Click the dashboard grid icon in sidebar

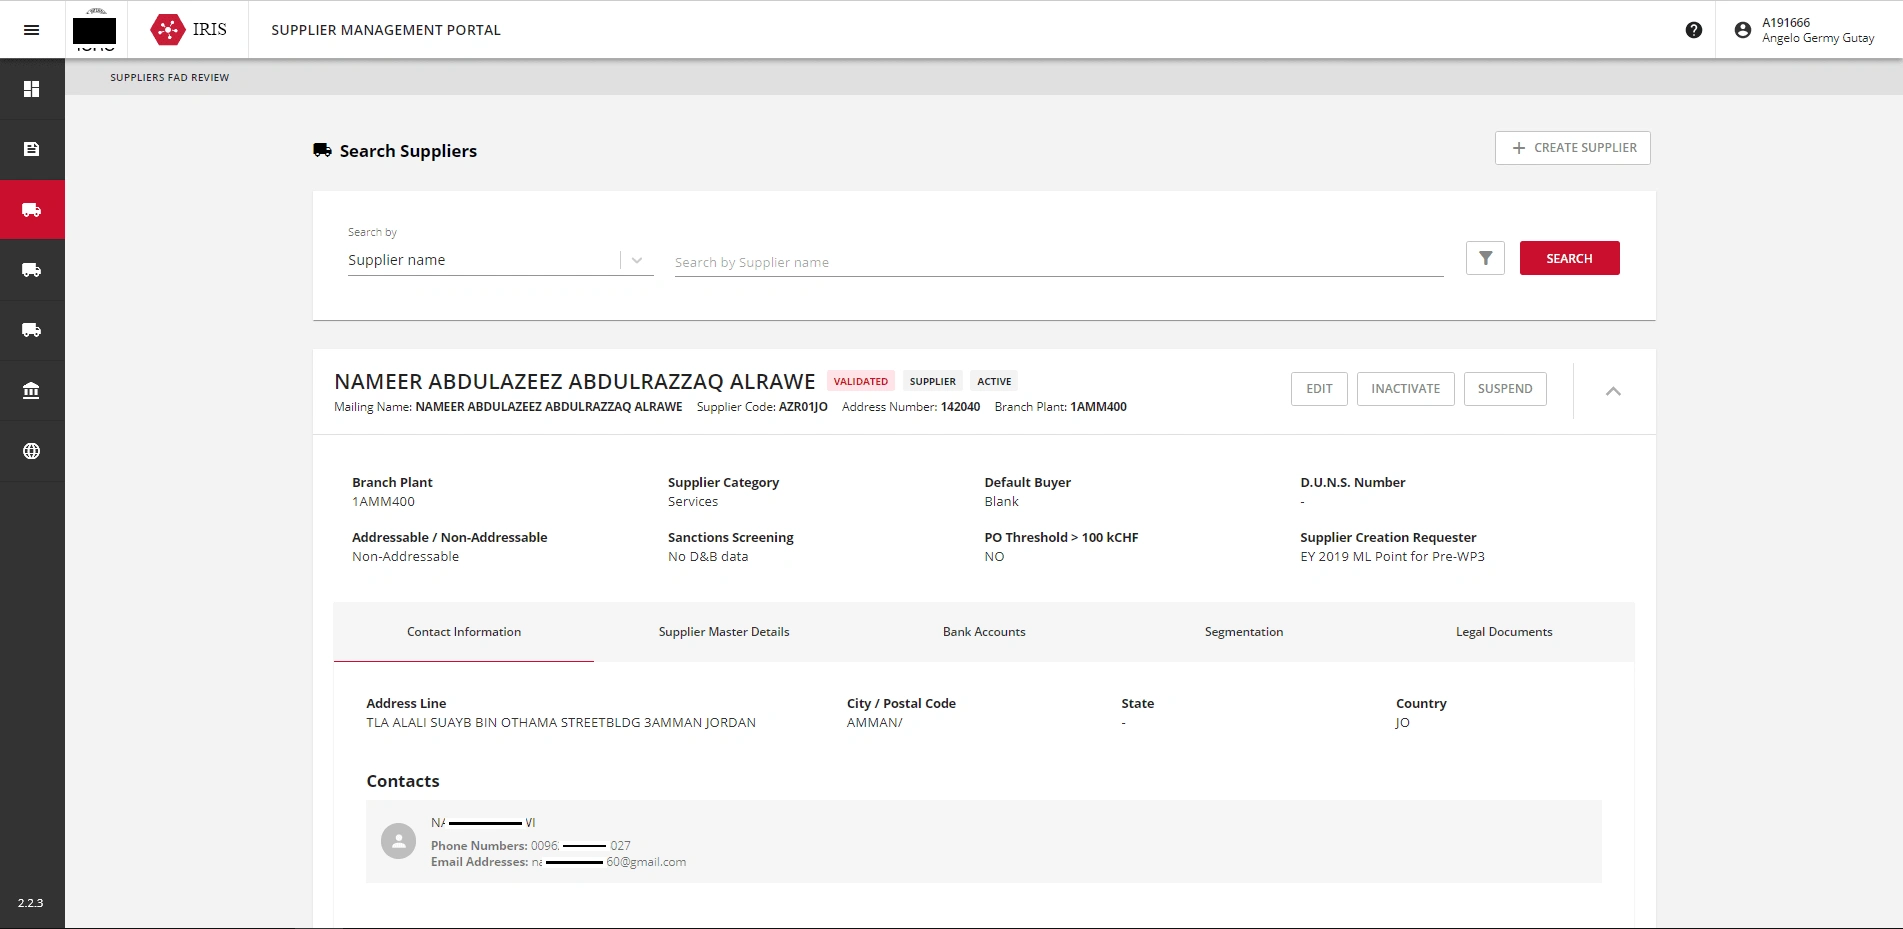32,89
